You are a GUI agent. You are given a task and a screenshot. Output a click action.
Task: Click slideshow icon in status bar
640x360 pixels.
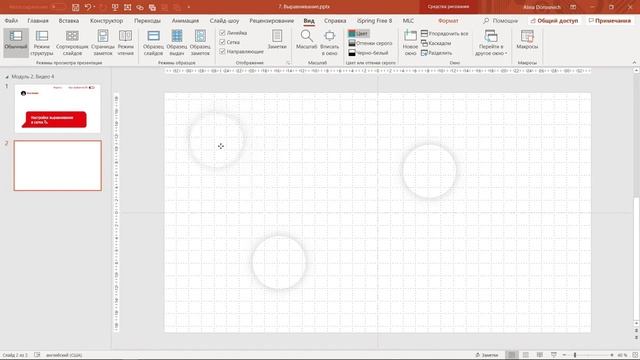tap(553, 355)
